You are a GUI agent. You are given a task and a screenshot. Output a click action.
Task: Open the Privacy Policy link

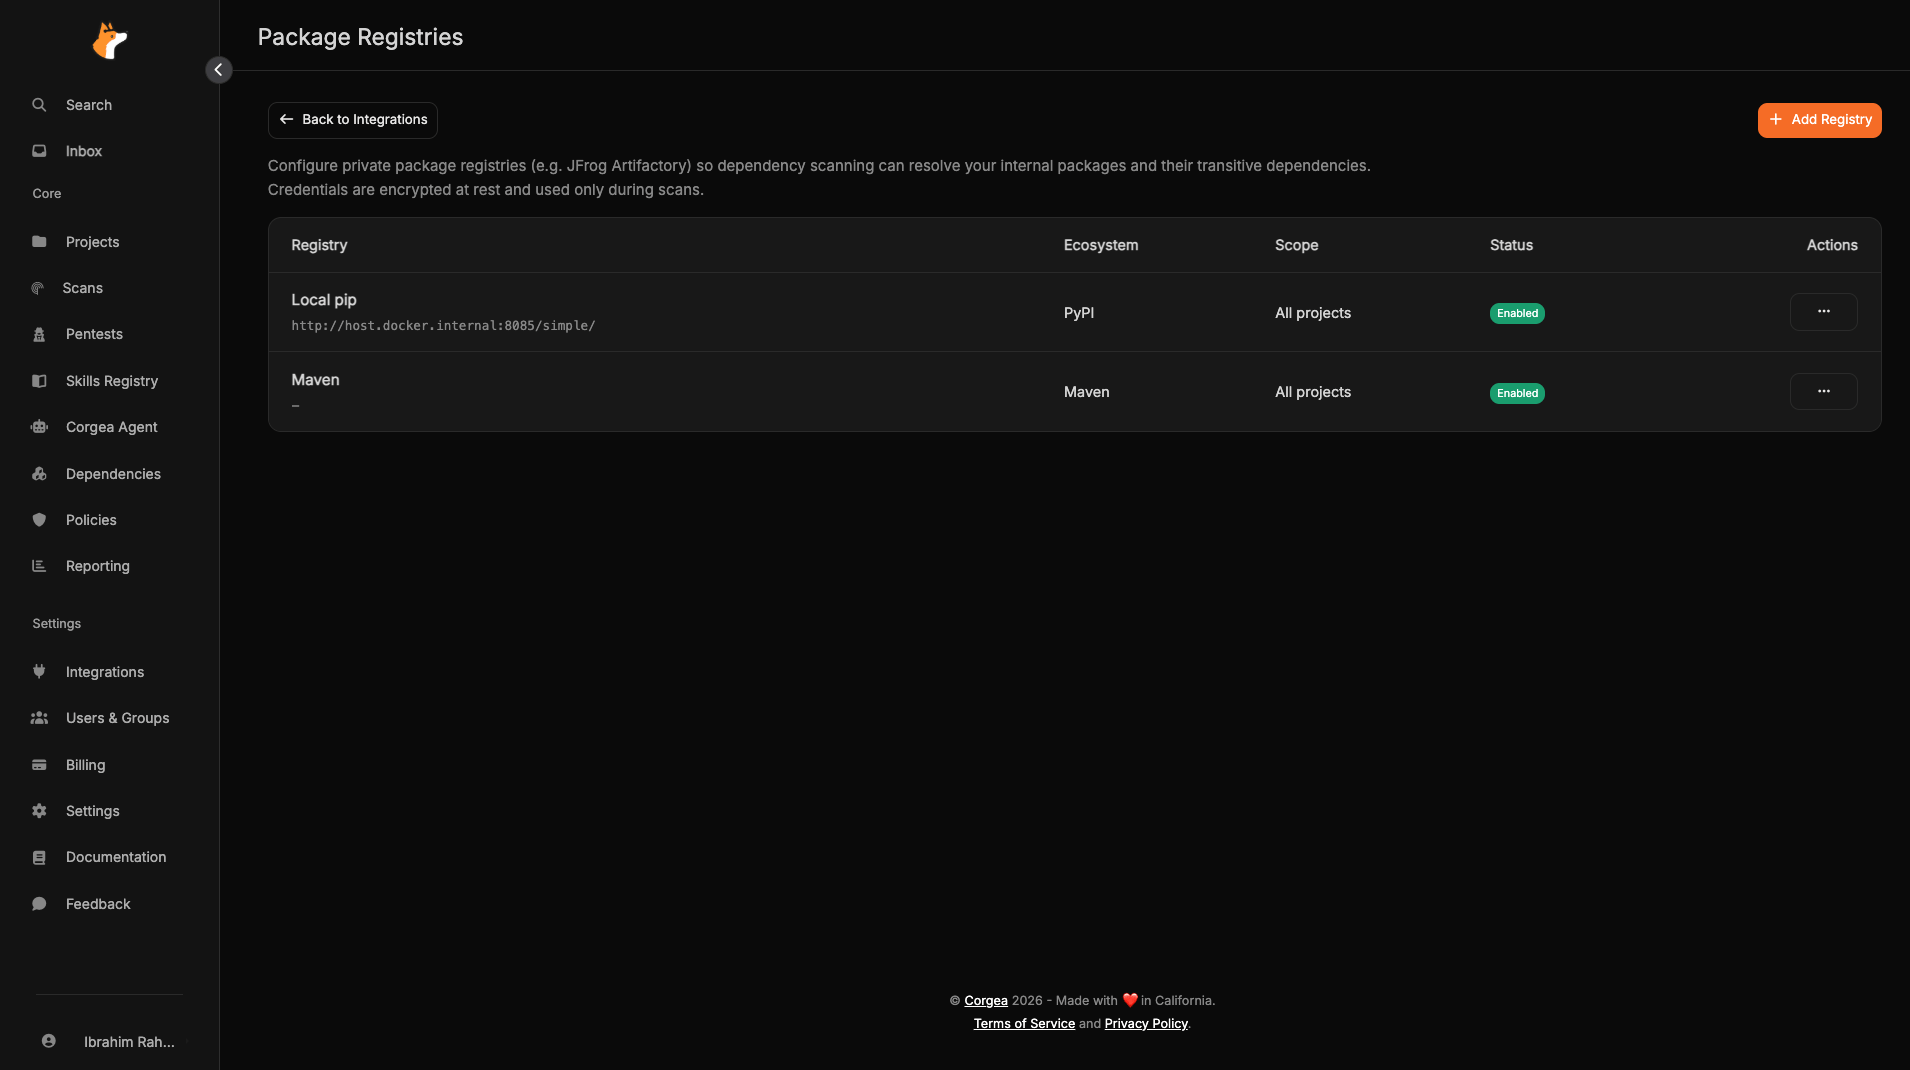(1146, 1024)
